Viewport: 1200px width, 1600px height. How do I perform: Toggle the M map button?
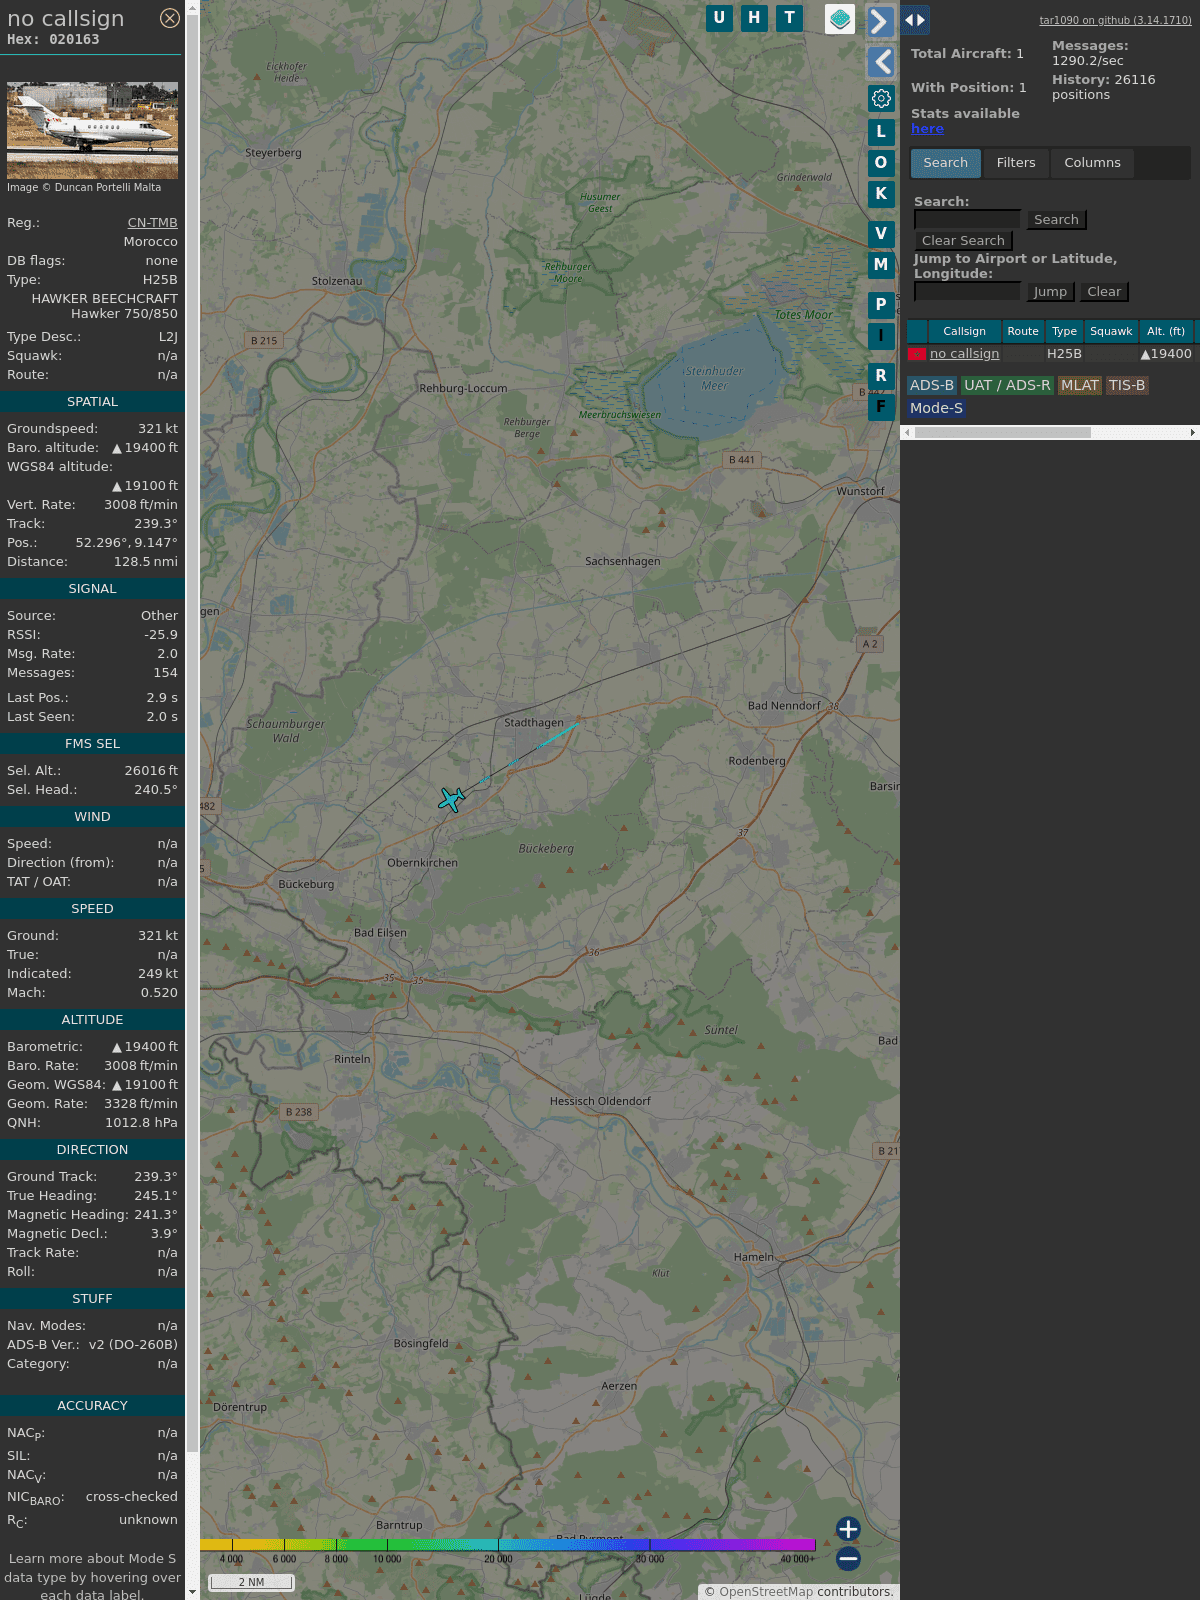(881, 265)
